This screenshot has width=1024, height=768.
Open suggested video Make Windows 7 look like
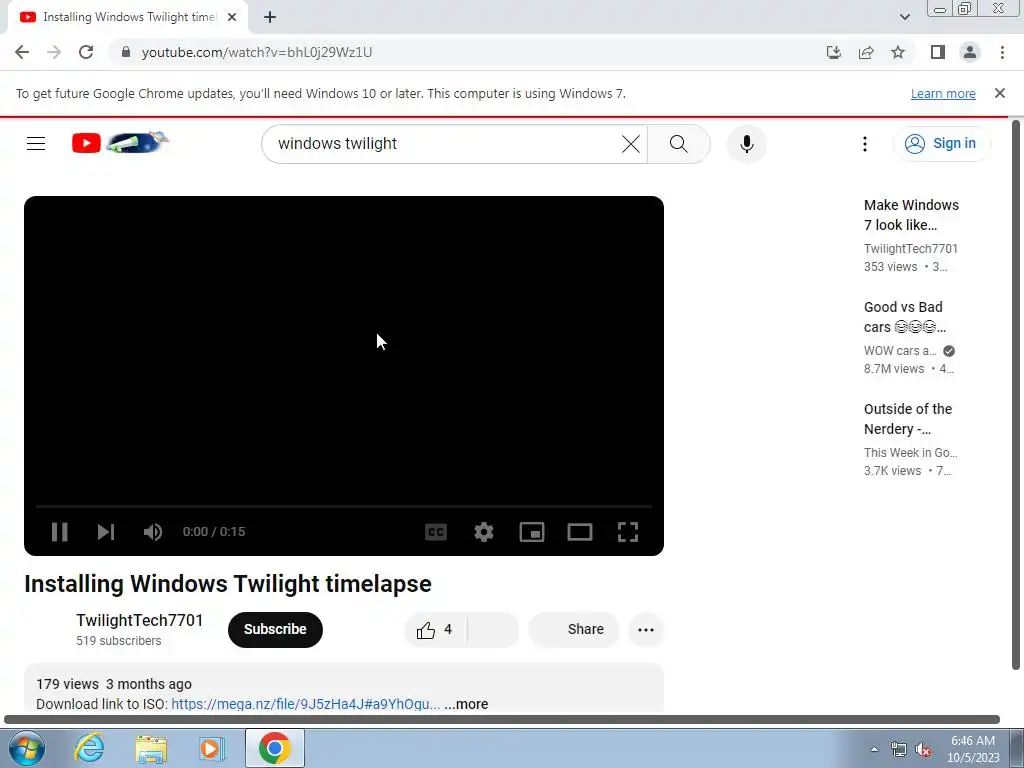[912, 215]
